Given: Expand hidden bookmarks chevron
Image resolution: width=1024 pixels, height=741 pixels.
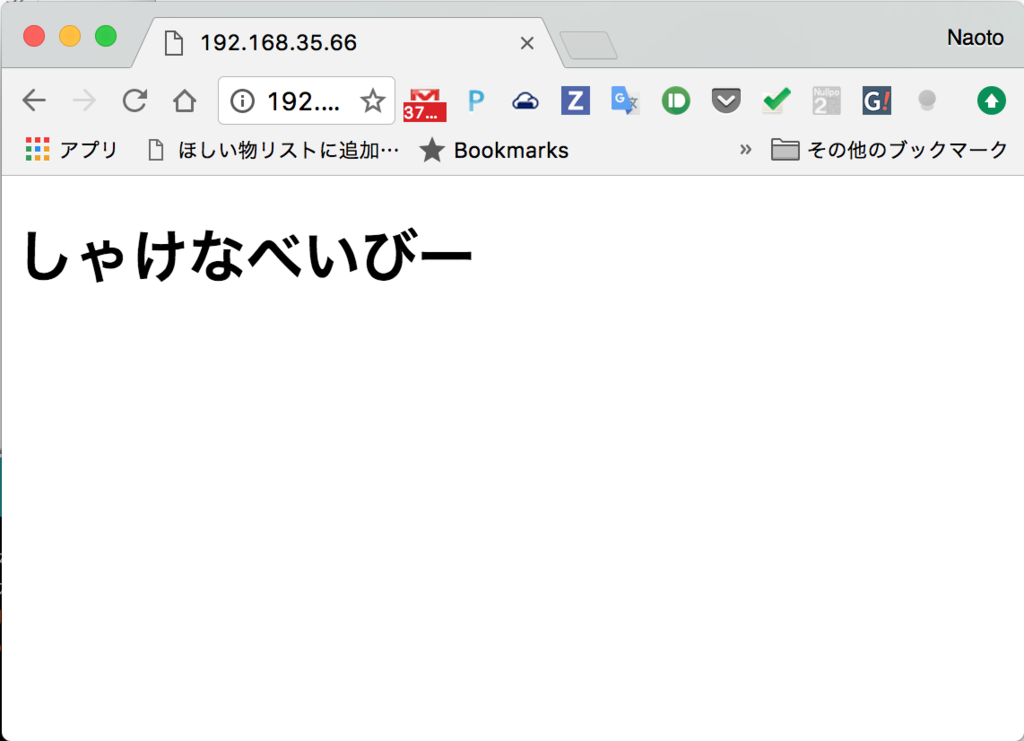Looking at the screenshot, I should pos(745,150).
